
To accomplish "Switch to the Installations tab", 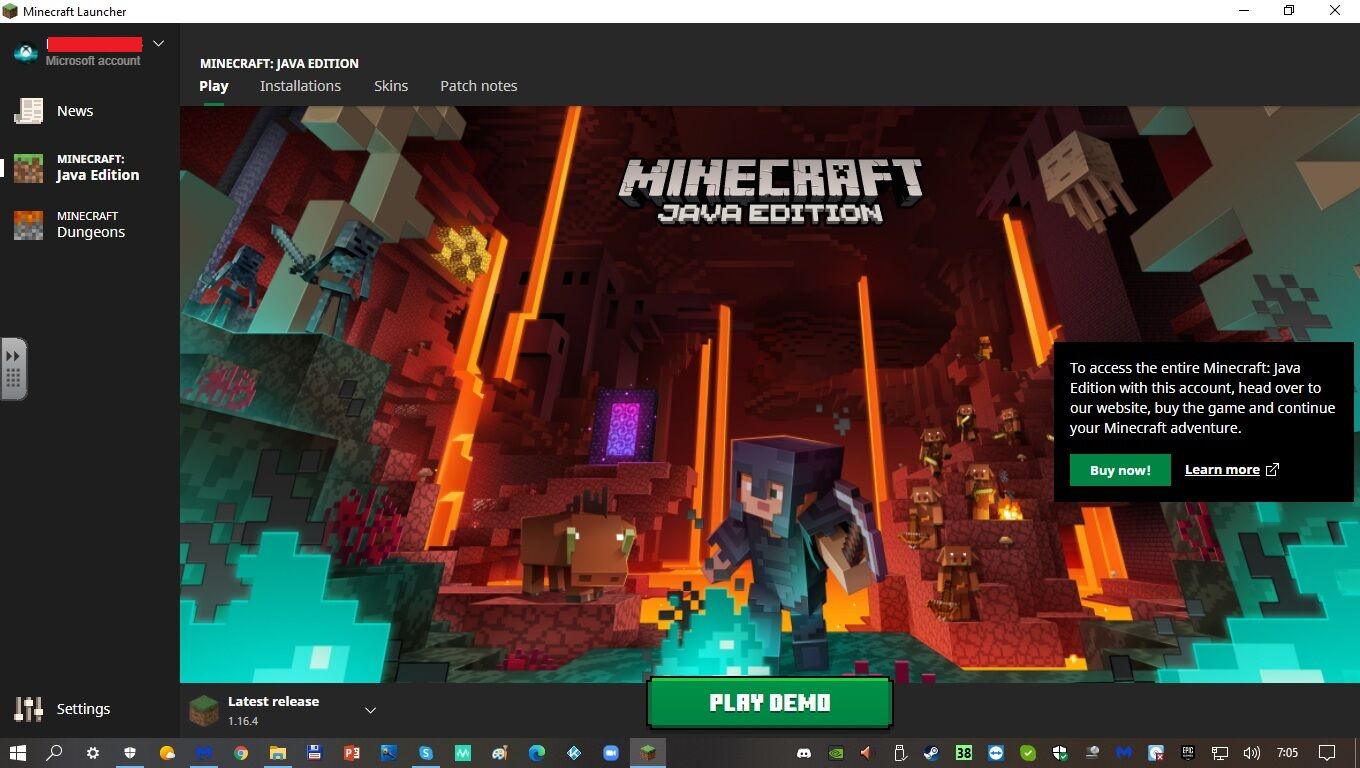I will [x=300, y=86].
